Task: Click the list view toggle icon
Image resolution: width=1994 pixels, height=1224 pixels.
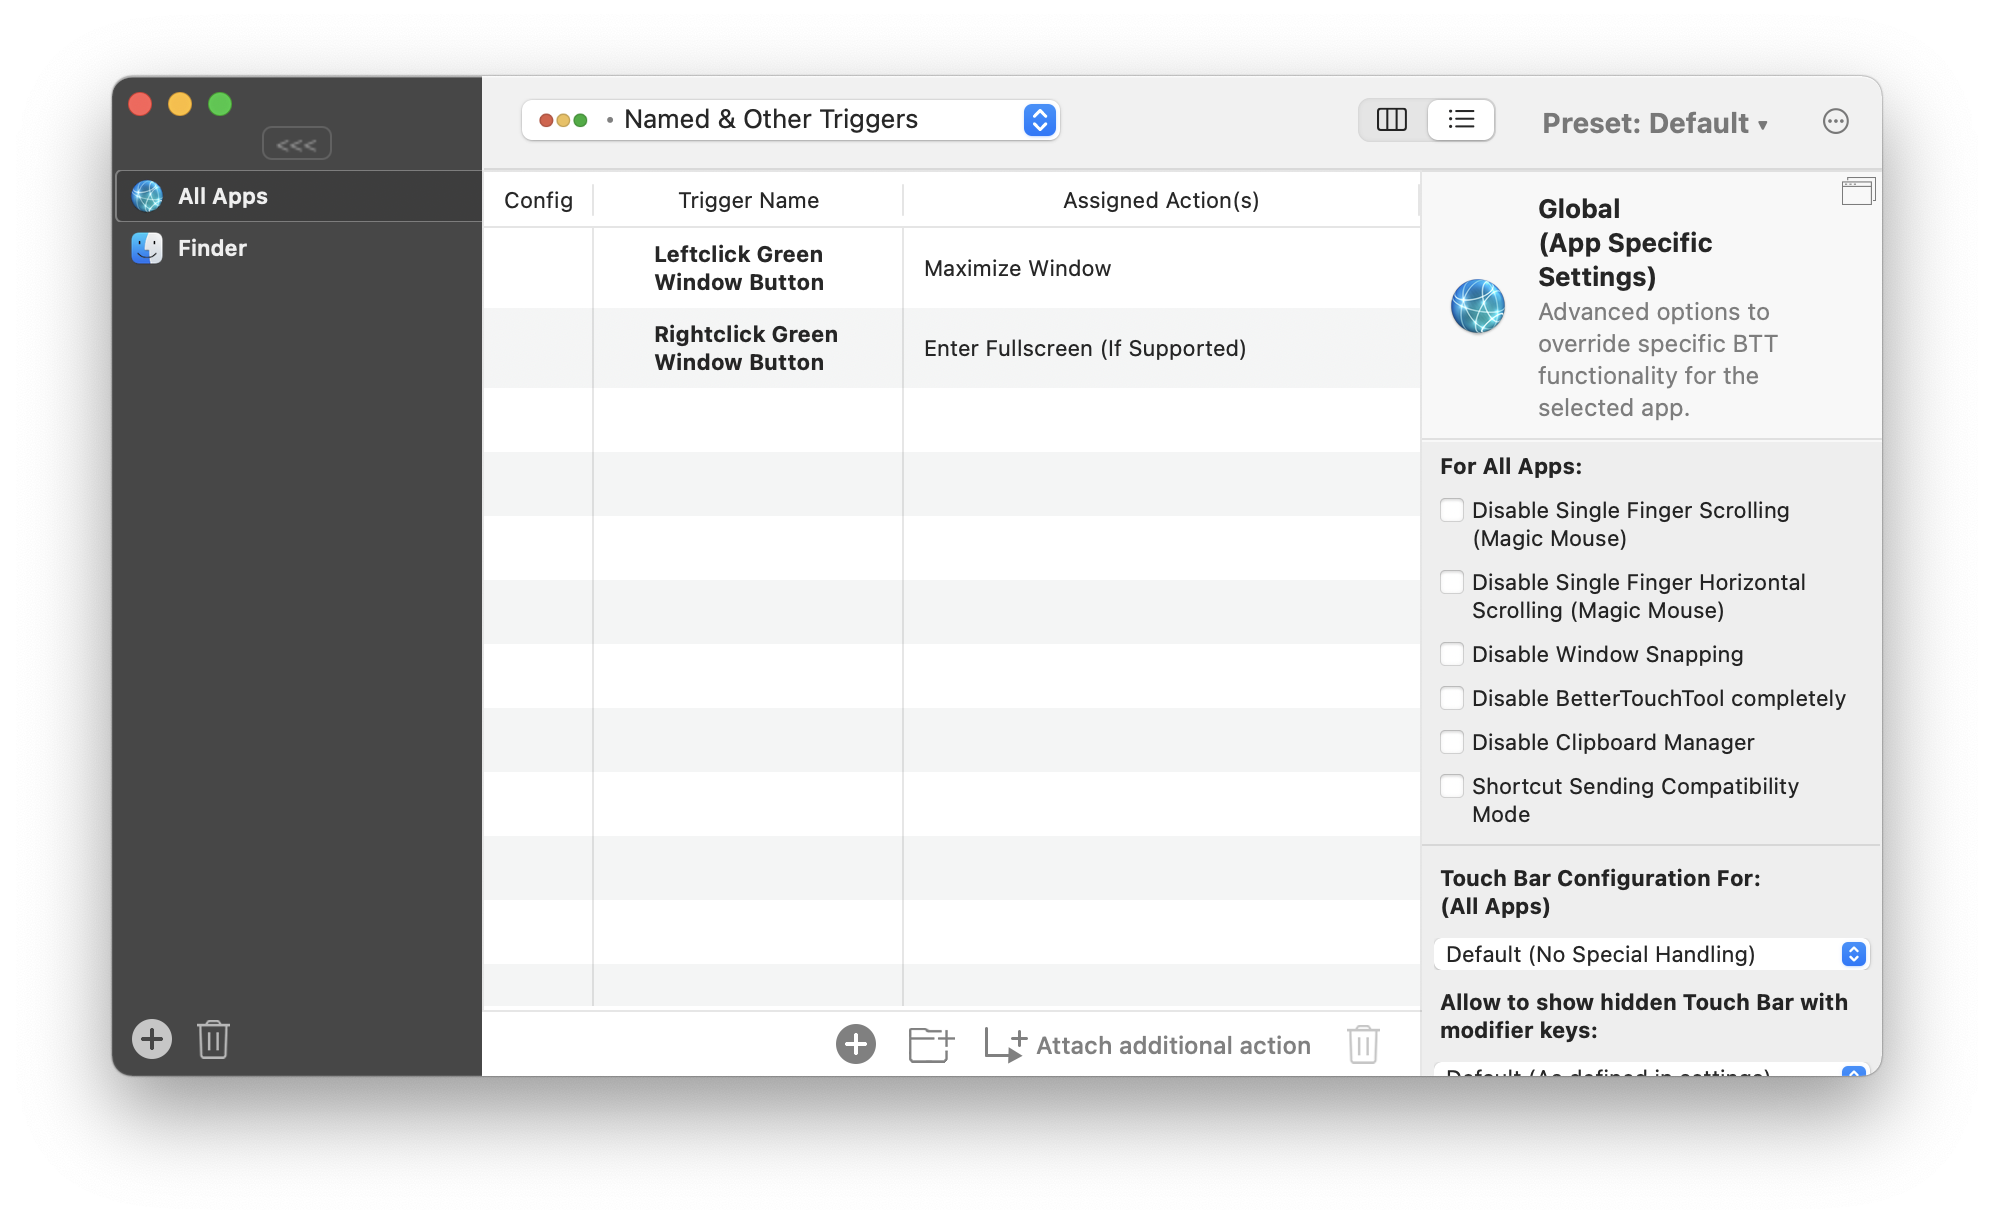Action: point(1460,120)
